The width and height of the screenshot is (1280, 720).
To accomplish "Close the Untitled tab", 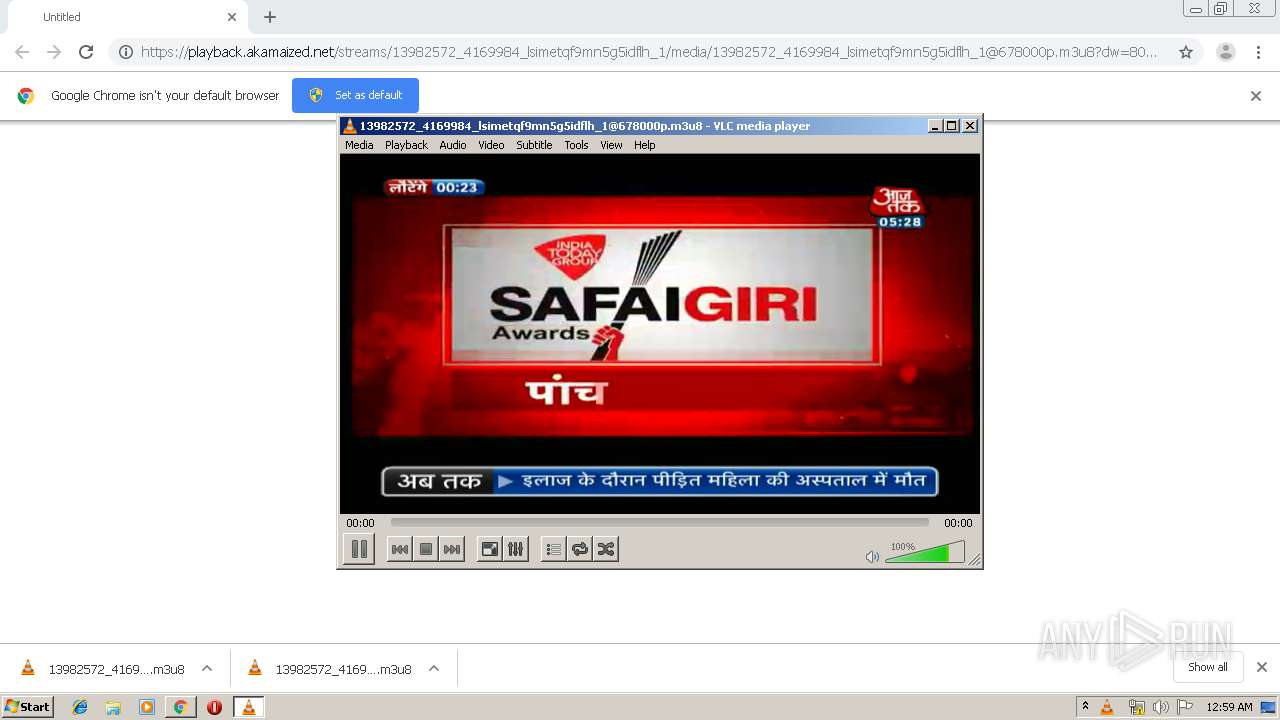I will pos(232,17).
